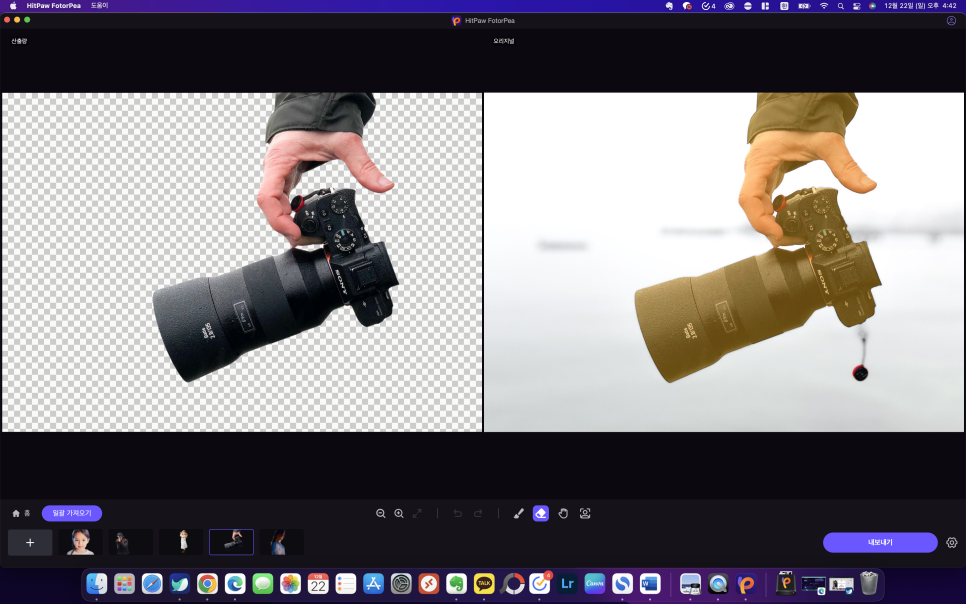The image size is (966, 604).
Task: Open Messages from the dock
Action: pos(263,583)
